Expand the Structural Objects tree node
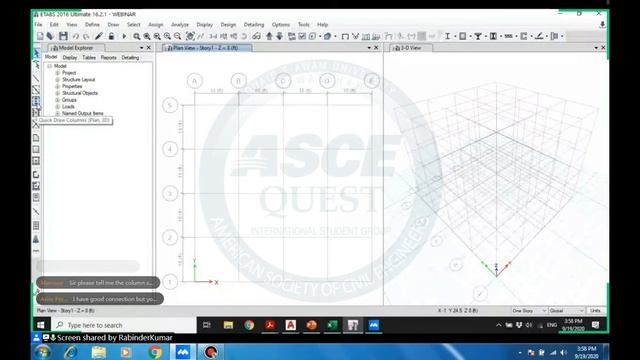 58,93
